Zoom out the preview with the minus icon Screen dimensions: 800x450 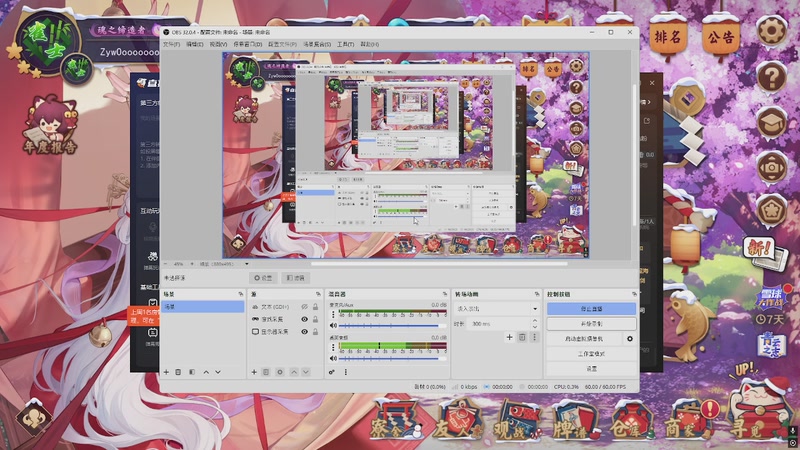click(x=165, y=264)
